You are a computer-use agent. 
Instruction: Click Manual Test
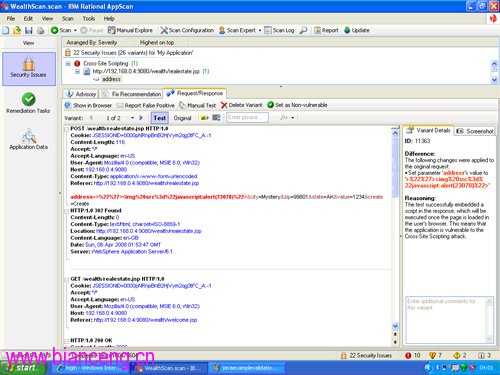tap(198, 105)
